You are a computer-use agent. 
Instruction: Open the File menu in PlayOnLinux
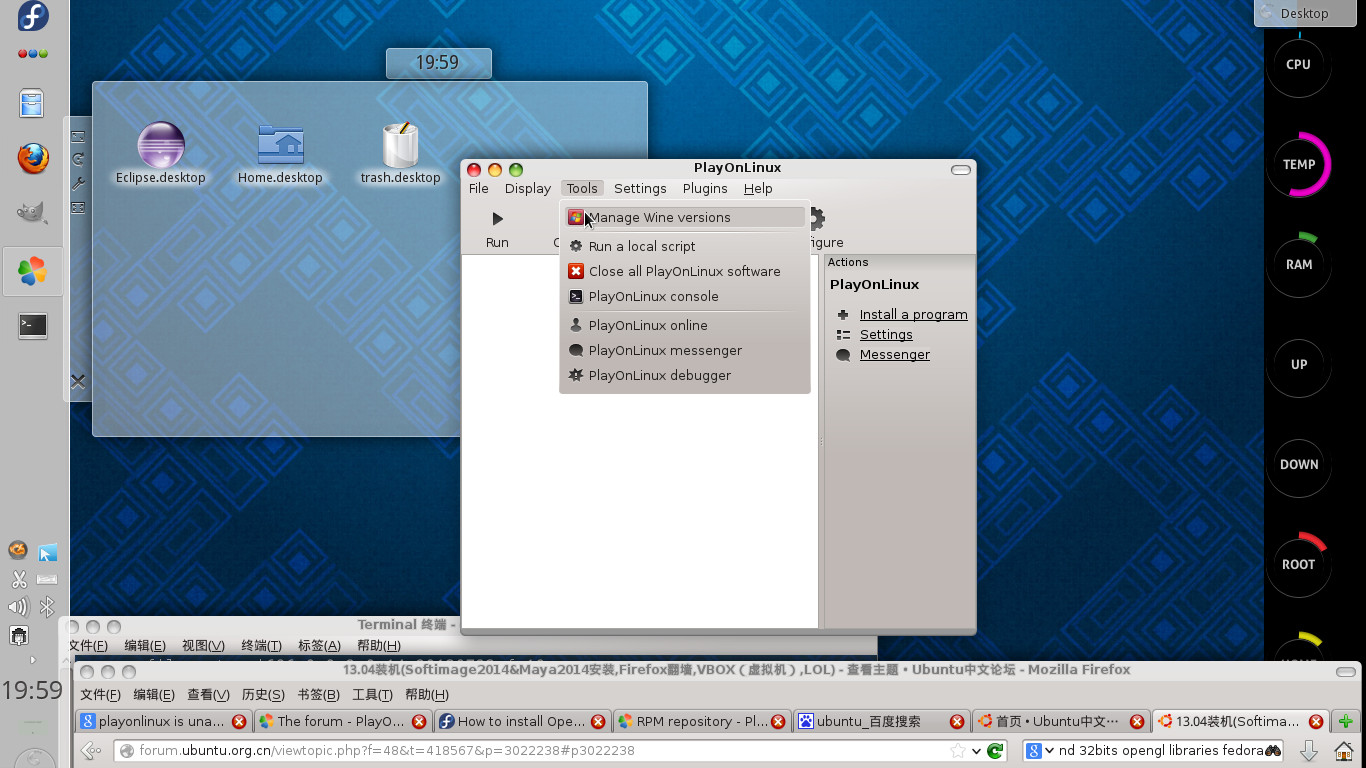479,188
